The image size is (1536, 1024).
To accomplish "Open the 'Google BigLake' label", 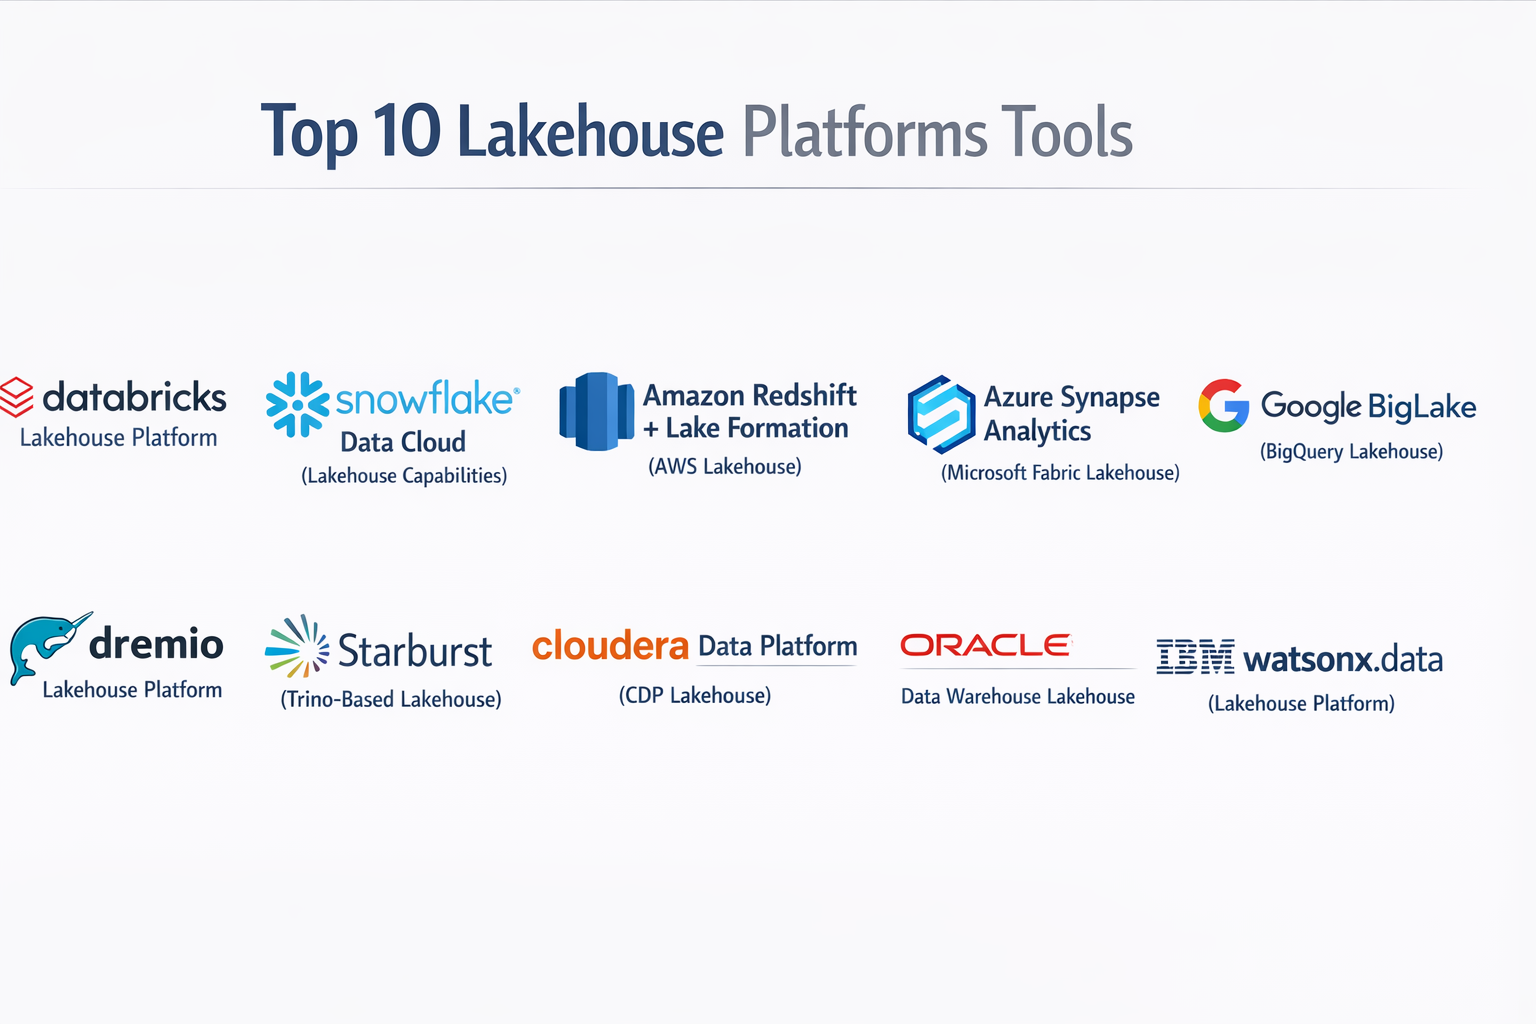I will pyautogui.click(x=1368, y=406).
